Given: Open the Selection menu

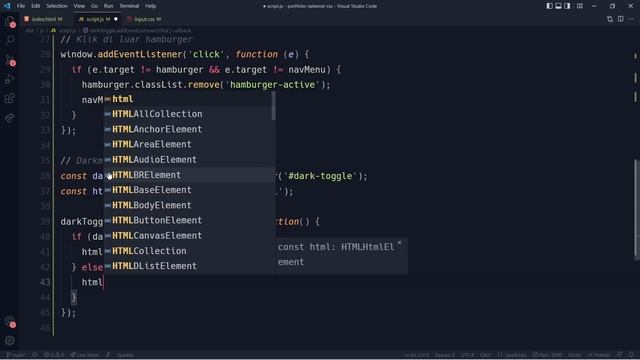Looking at the screenshot, I should pyautogui.click(x=57, y=6).
